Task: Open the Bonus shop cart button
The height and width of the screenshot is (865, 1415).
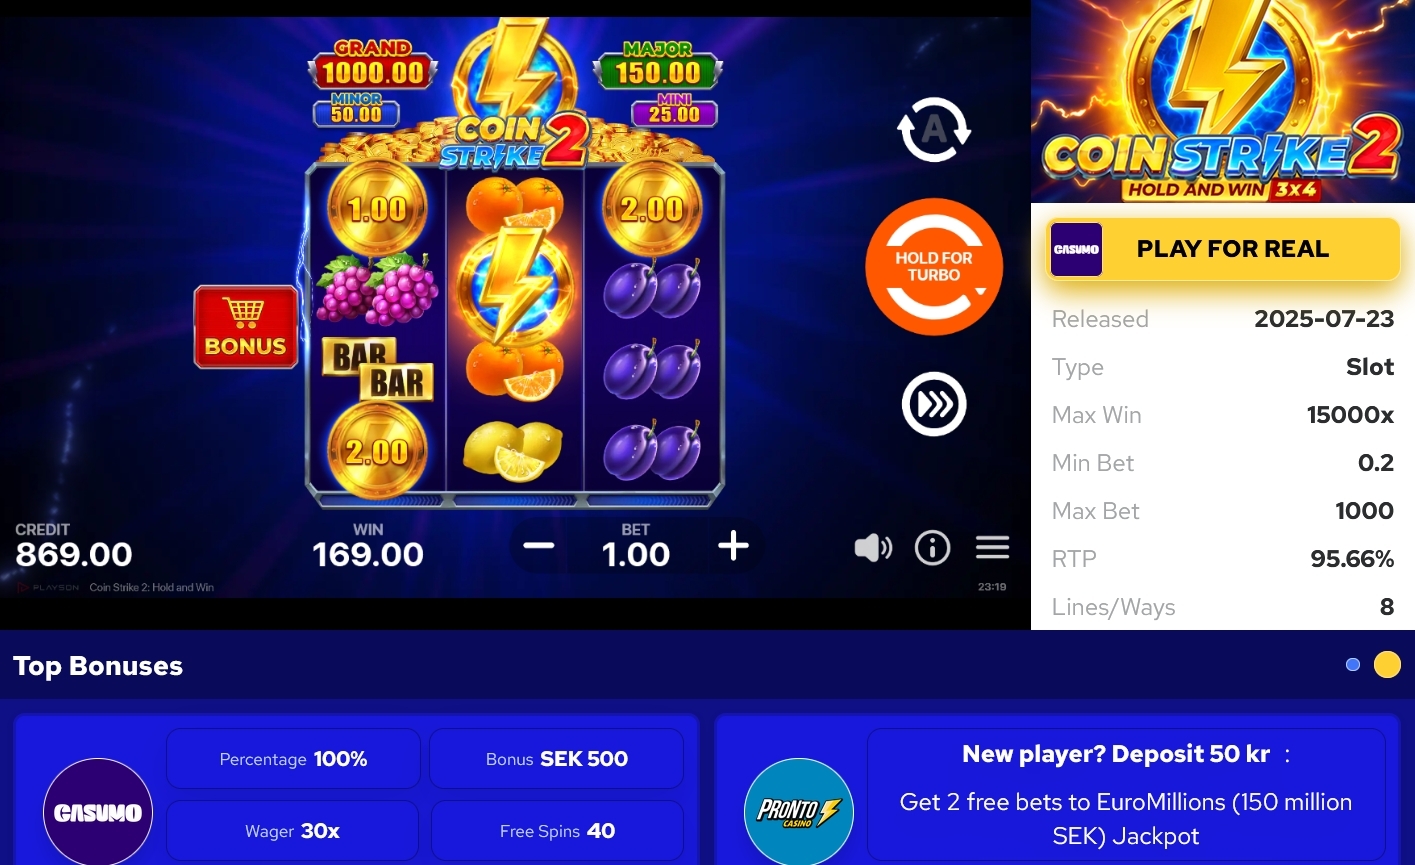Action: (246, 327)
